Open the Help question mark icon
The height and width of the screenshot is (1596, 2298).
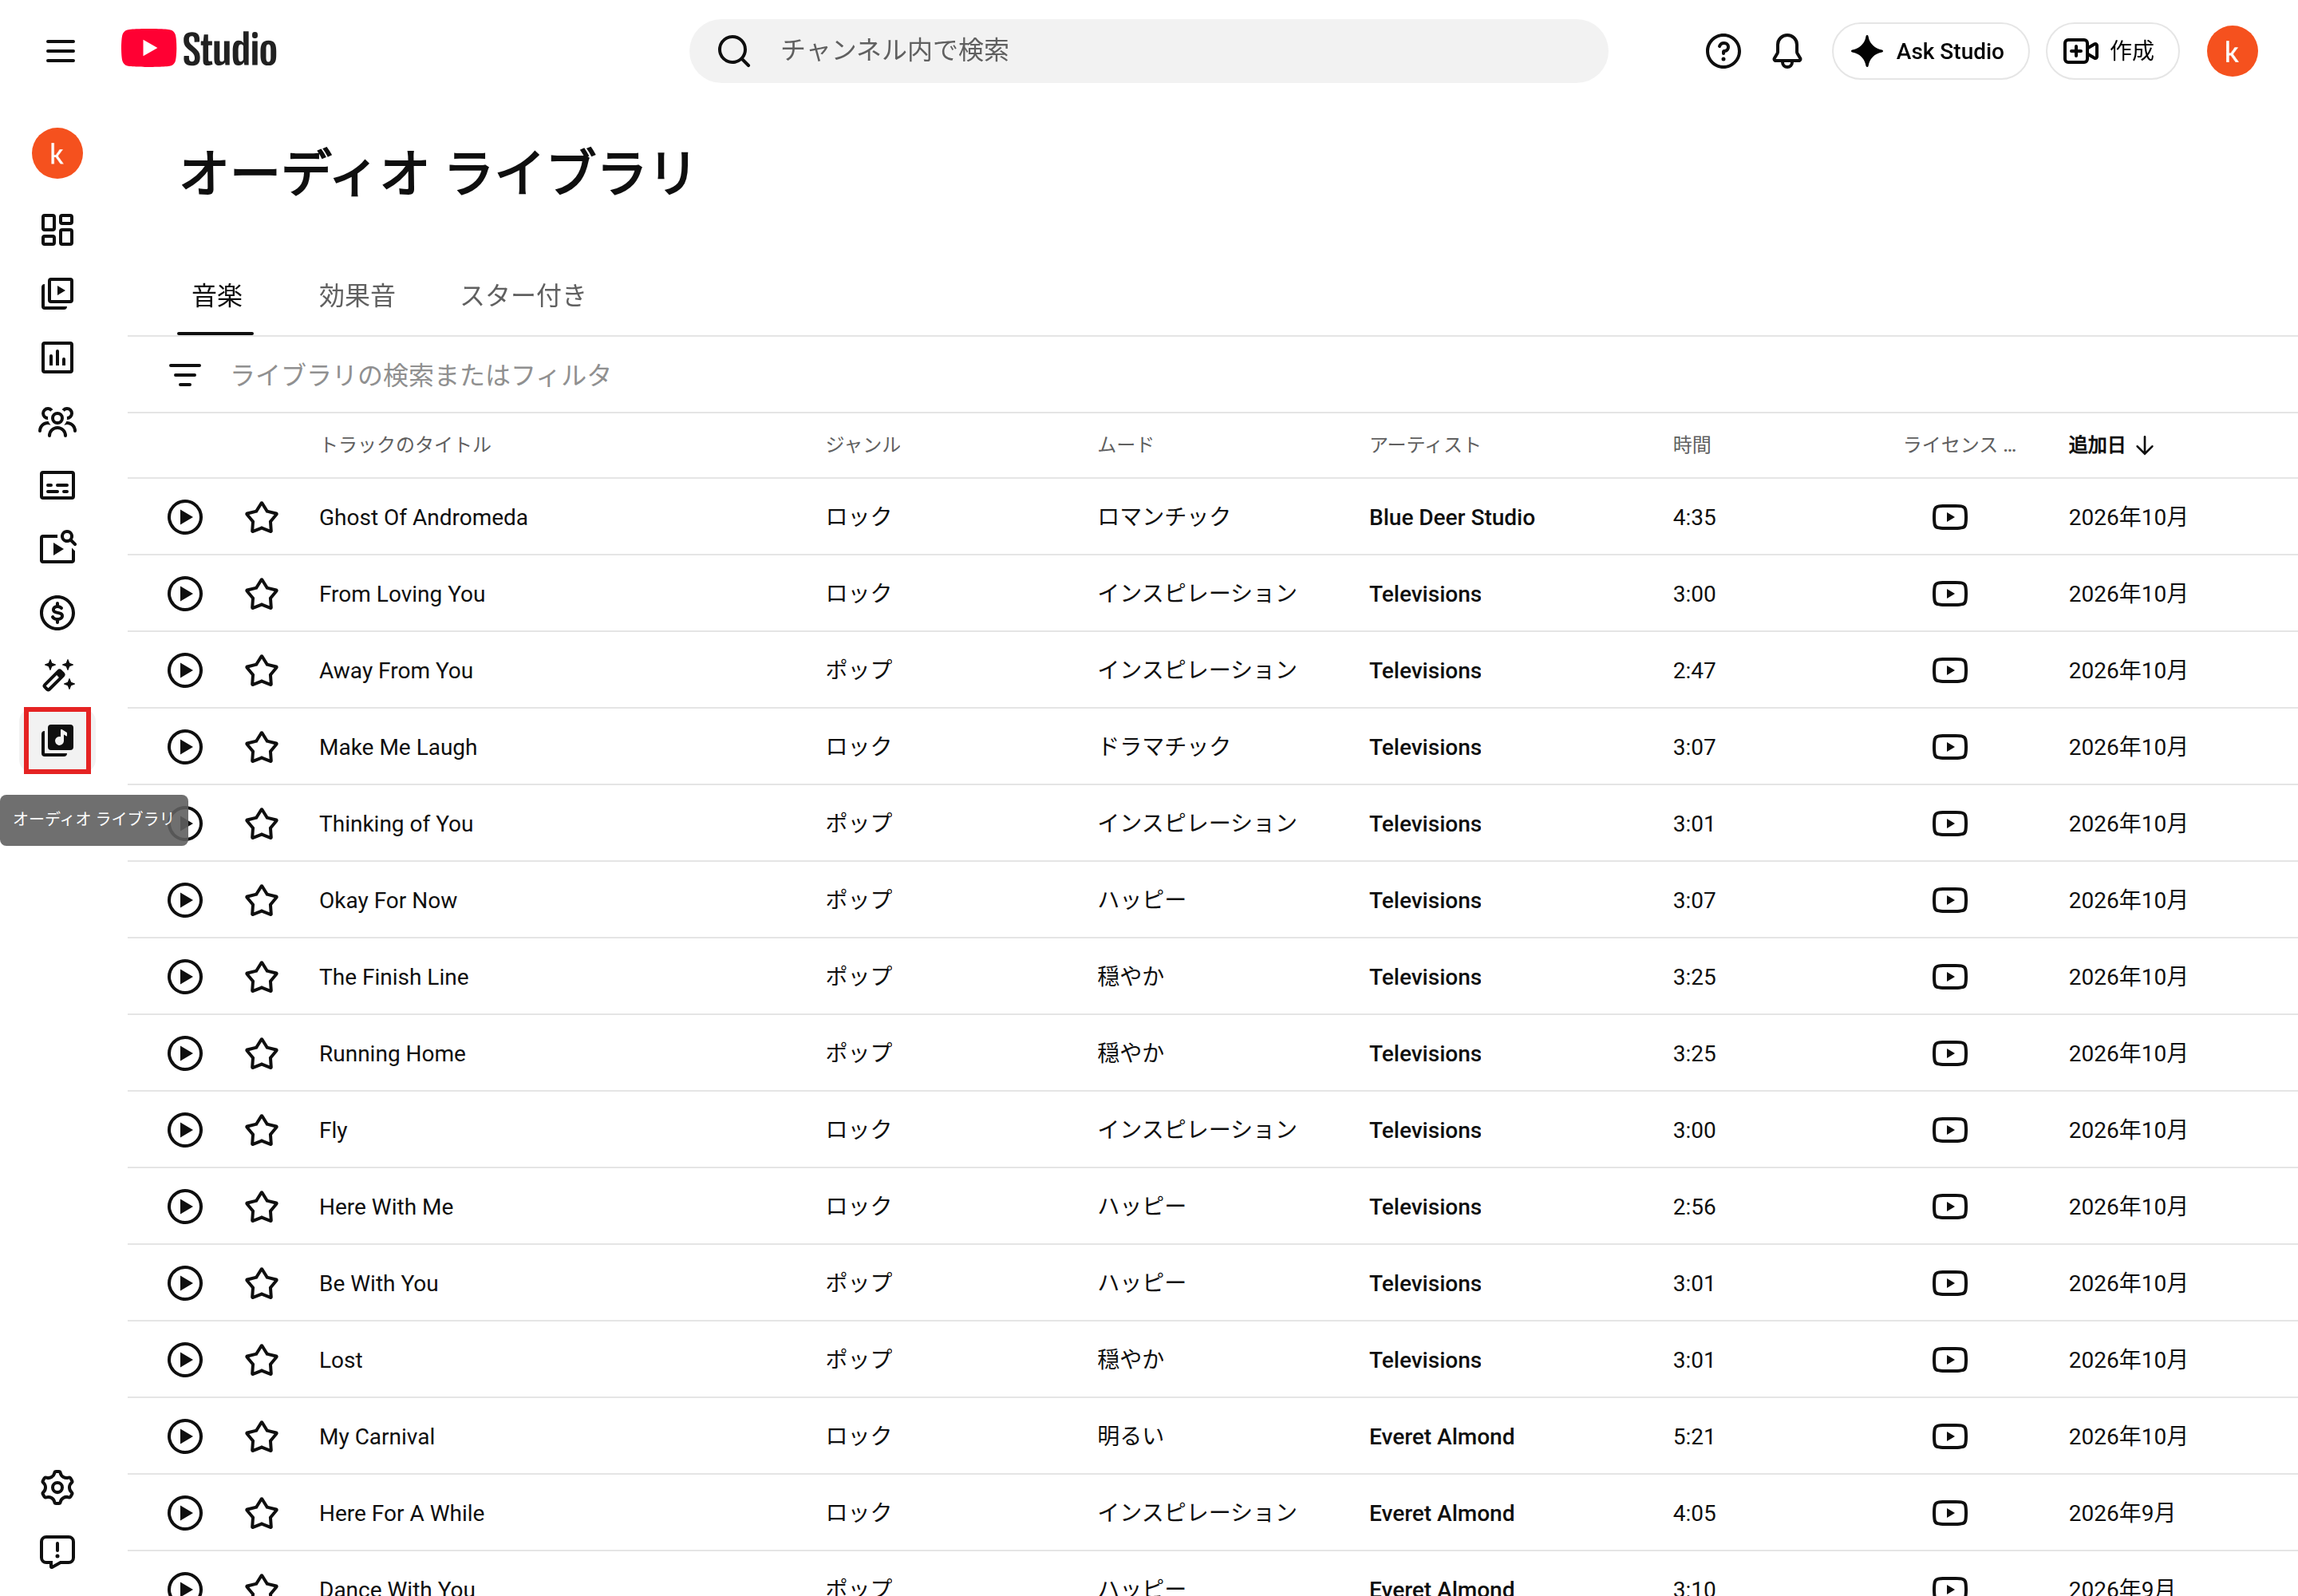coord(1722,51)
